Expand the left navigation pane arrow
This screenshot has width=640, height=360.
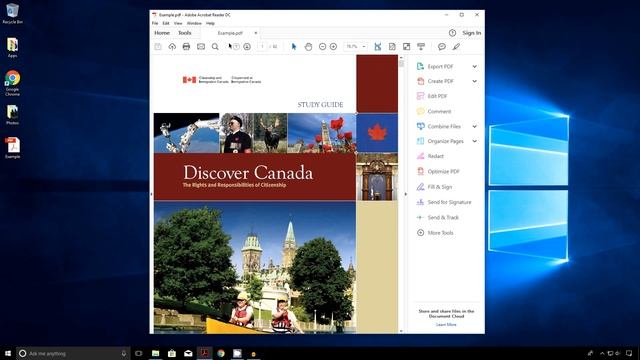pyautogui.click(x=151, y=194)
